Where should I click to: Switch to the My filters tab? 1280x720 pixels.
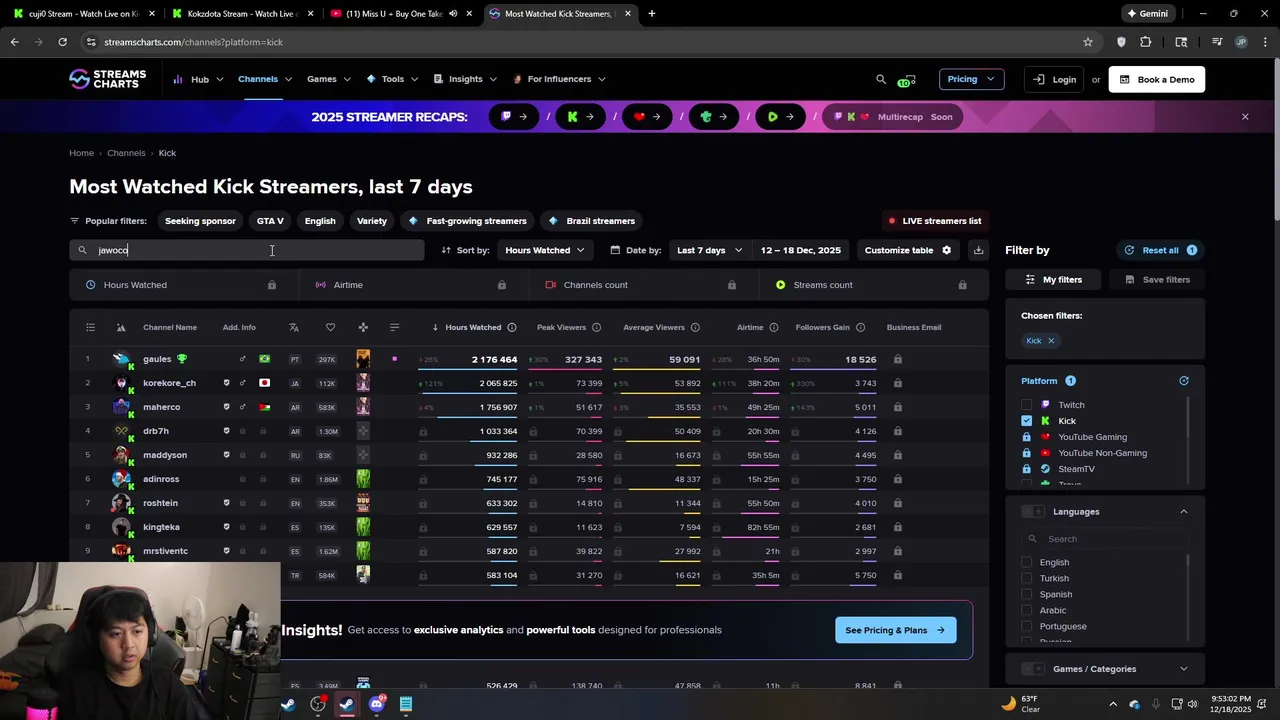tap(1055, 280)
